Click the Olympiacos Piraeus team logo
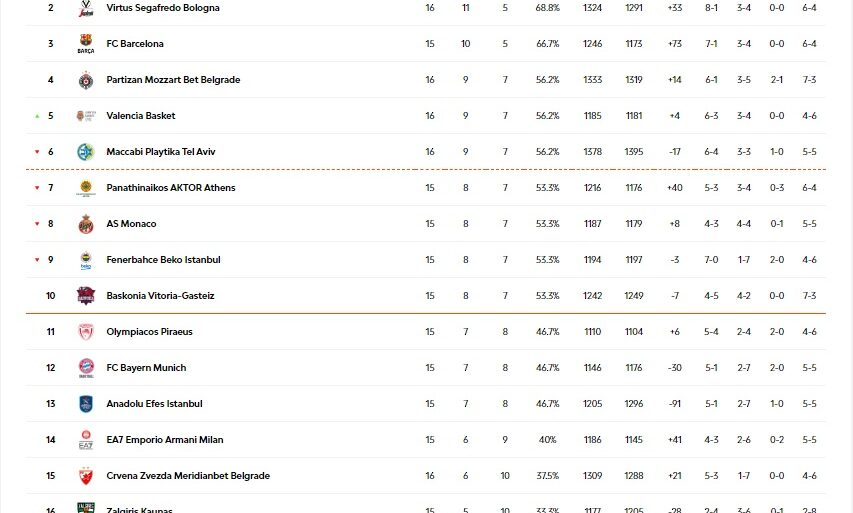 [x=85, y=332]
